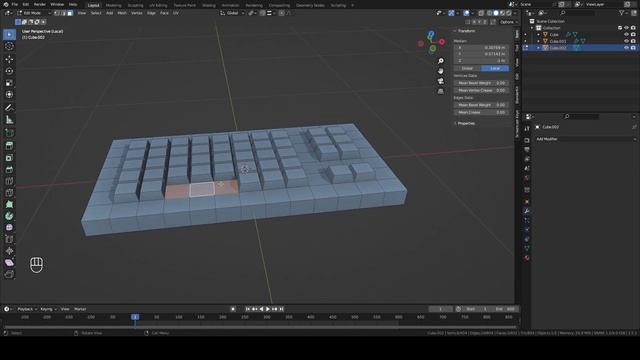Select the Poly Build tool

click(x=9, y=204)
